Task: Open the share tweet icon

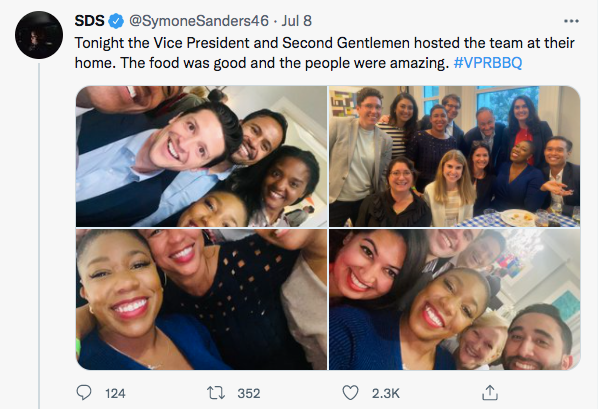Action: [489, 392]
